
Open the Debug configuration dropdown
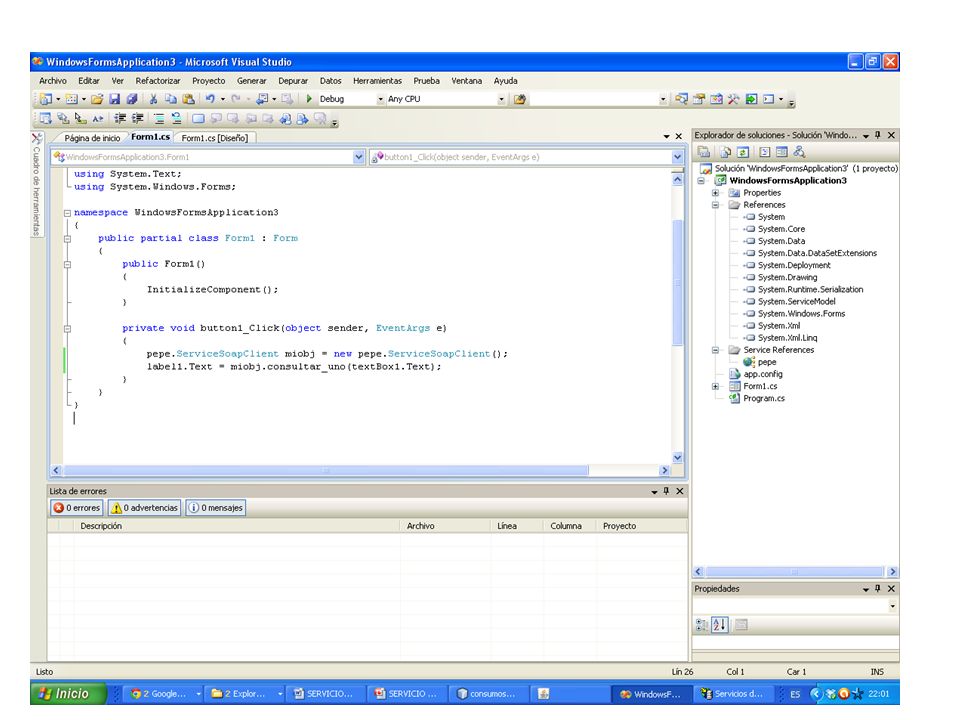380,99
